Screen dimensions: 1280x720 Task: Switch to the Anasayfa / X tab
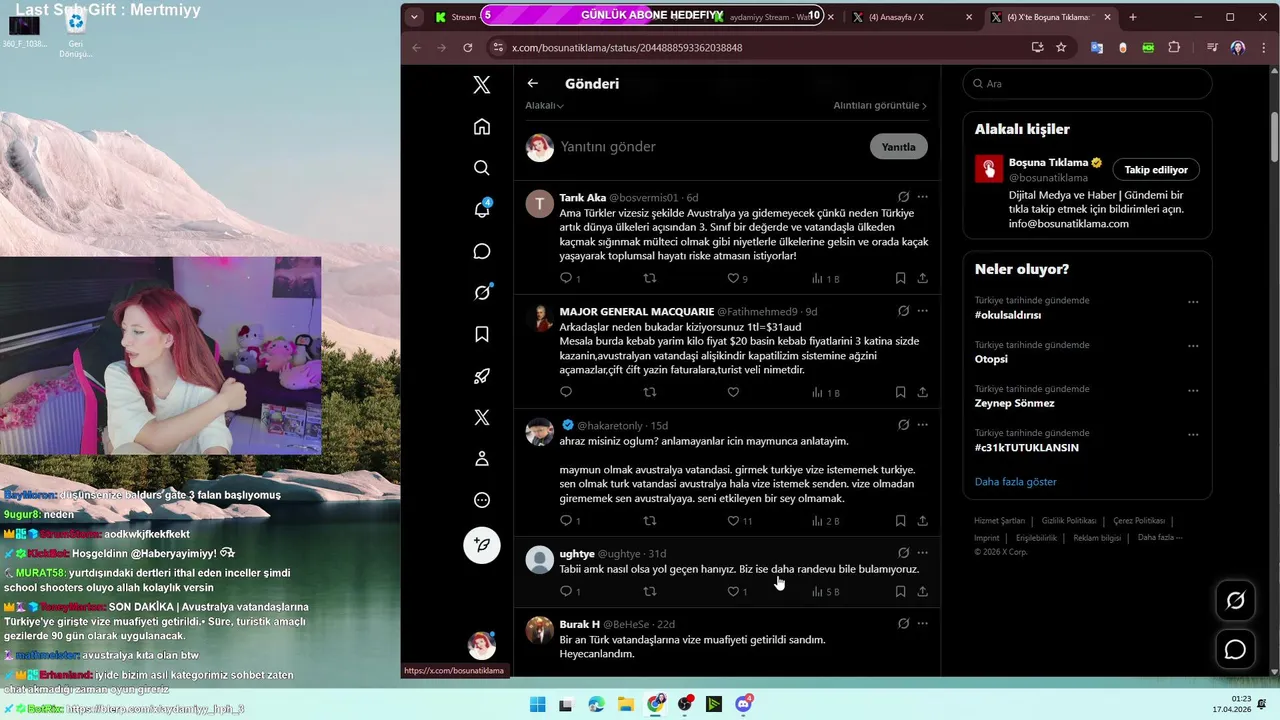pos(910,17)
